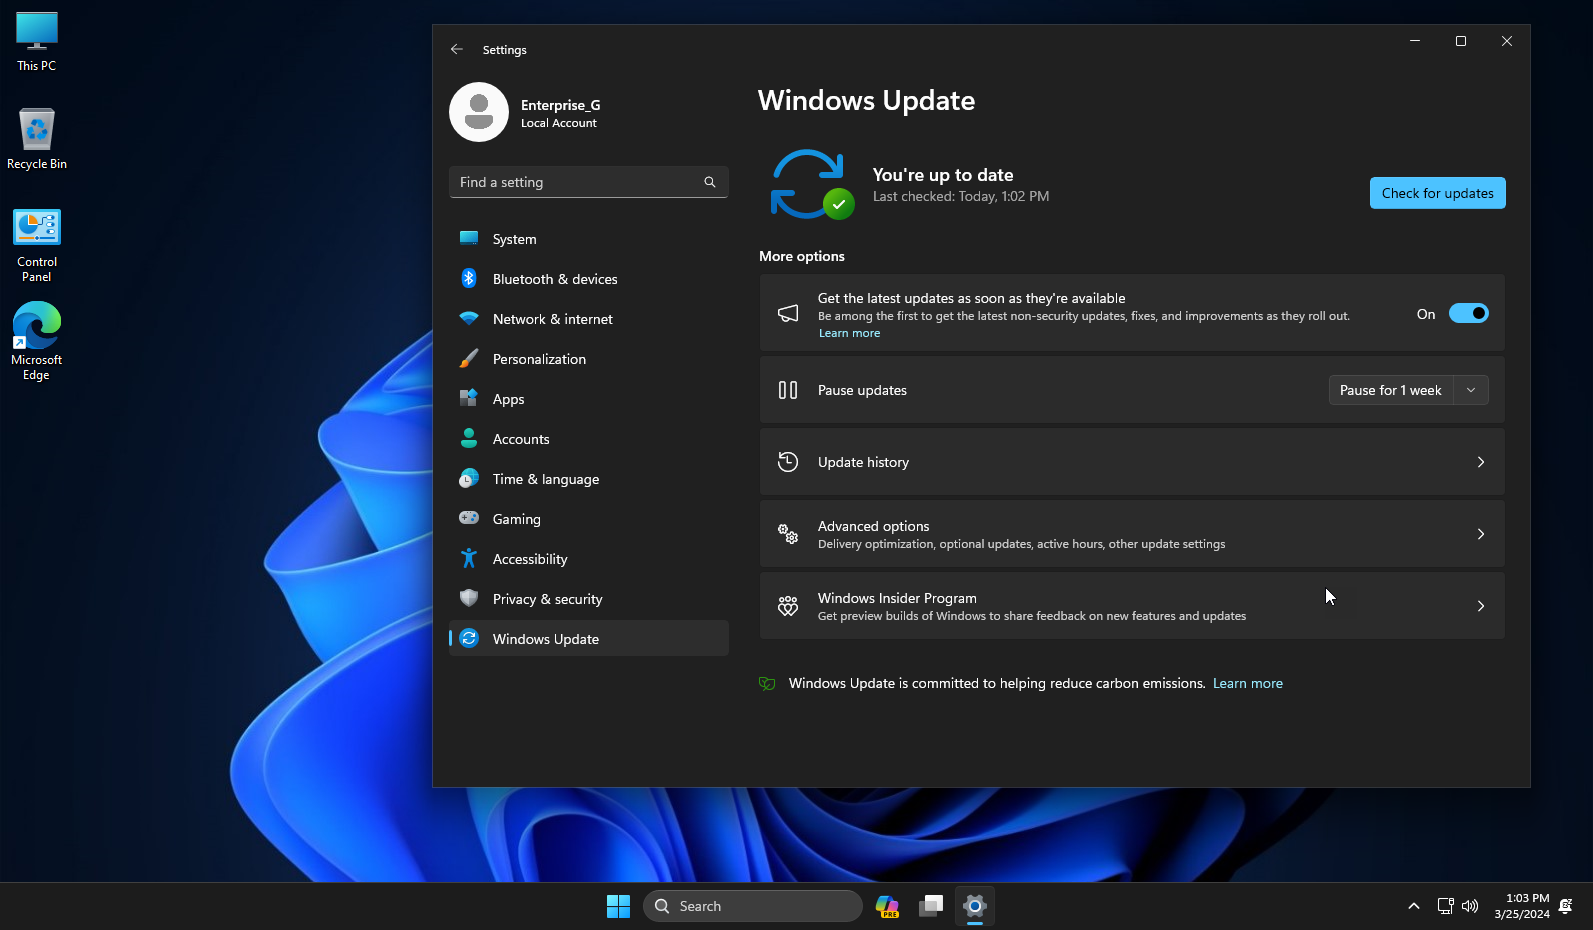1593x930 pixels.
Task: Click the Check for updates button
Action: click(x=1437, y=193)
